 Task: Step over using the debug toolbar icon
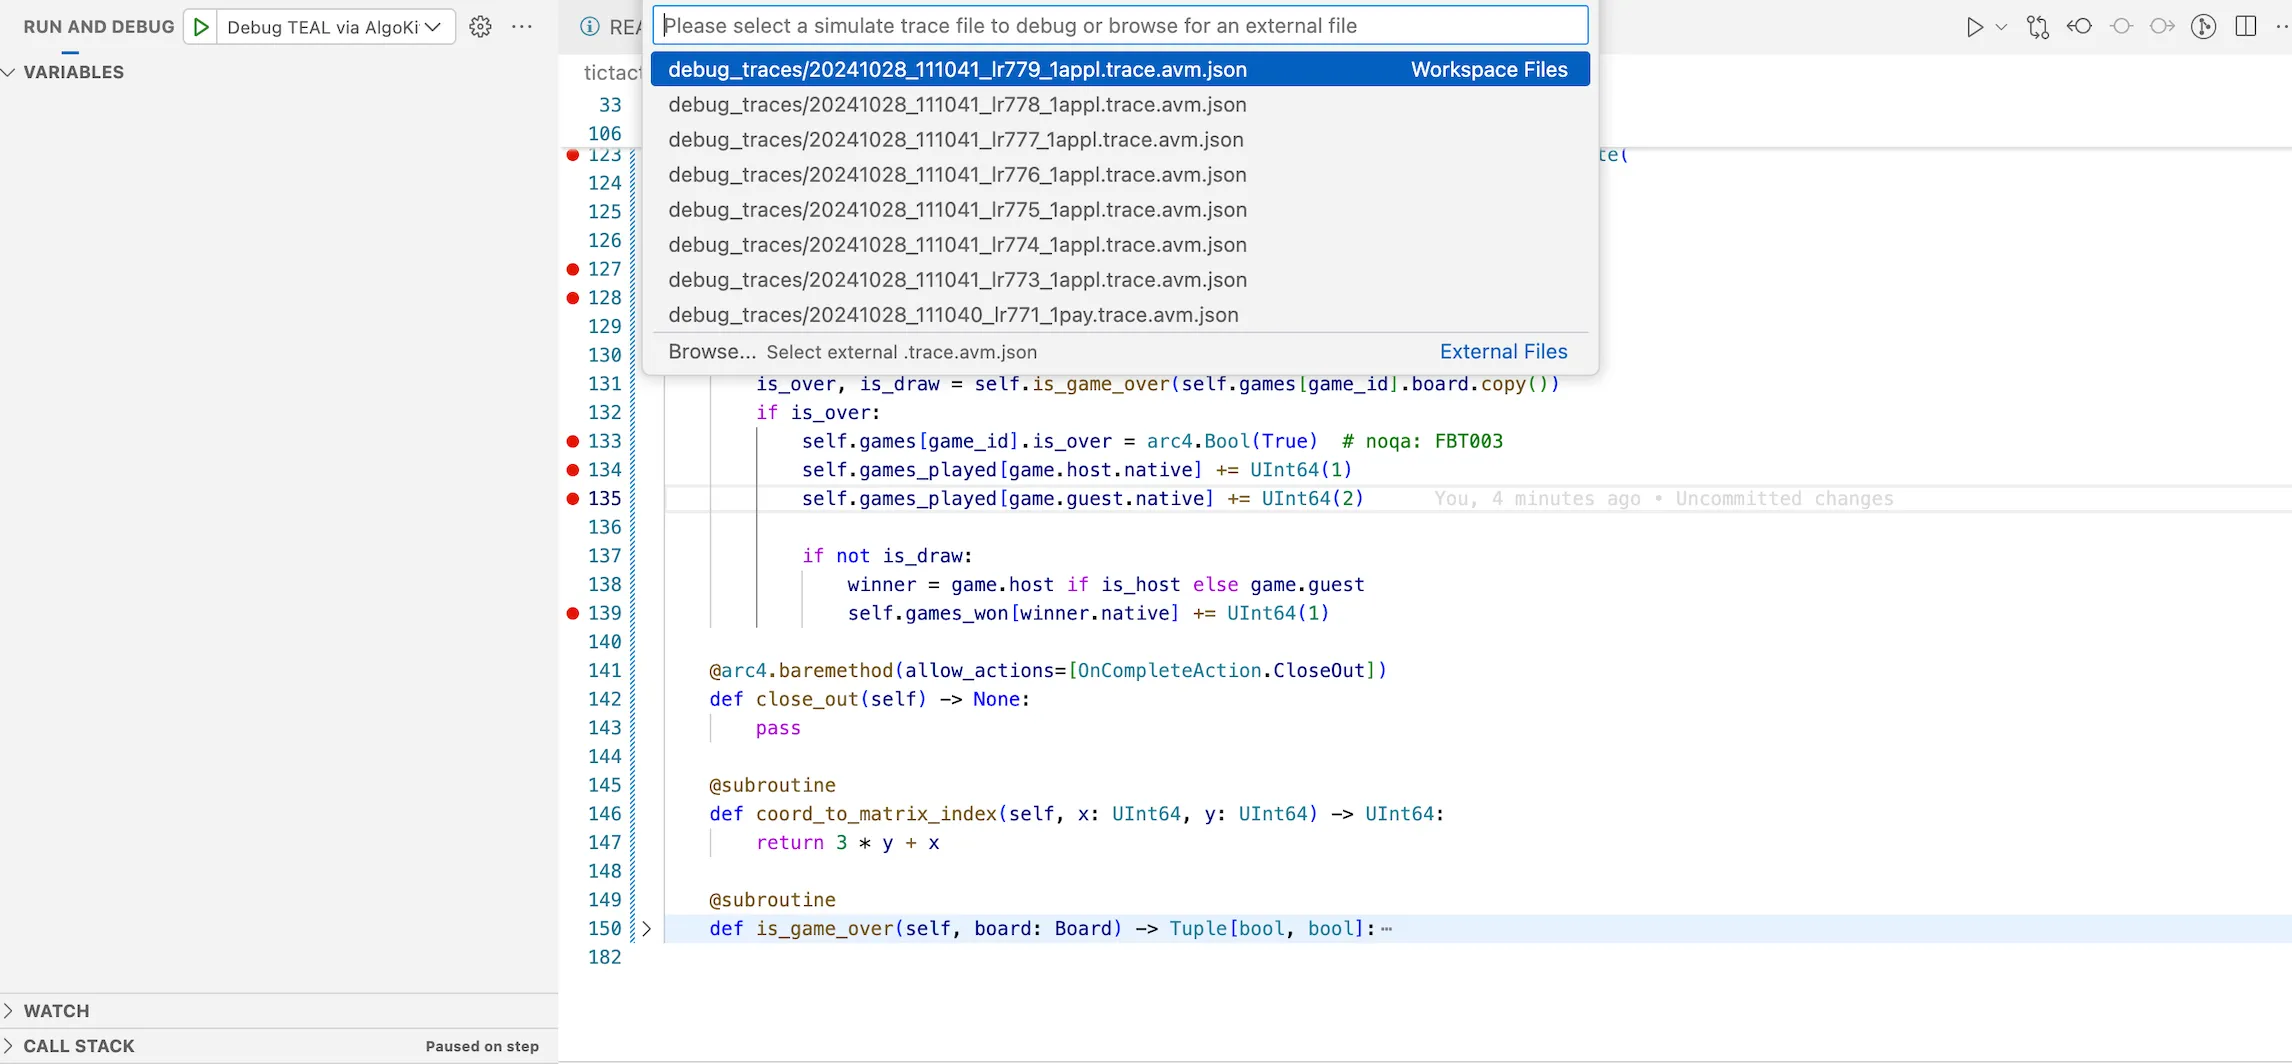(2121, 26)
